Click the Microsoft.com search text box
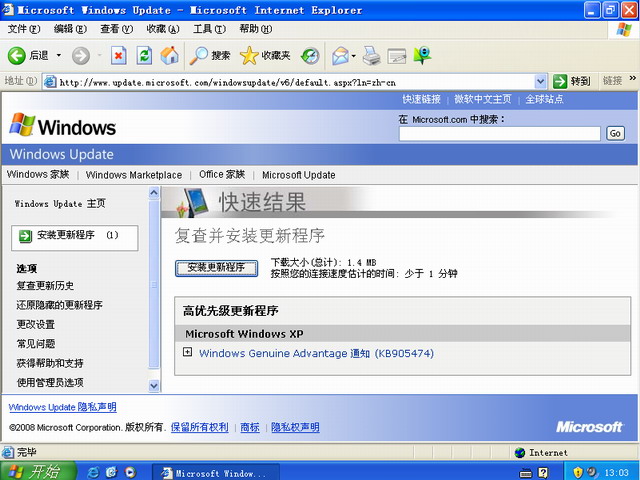 [500, 133]
